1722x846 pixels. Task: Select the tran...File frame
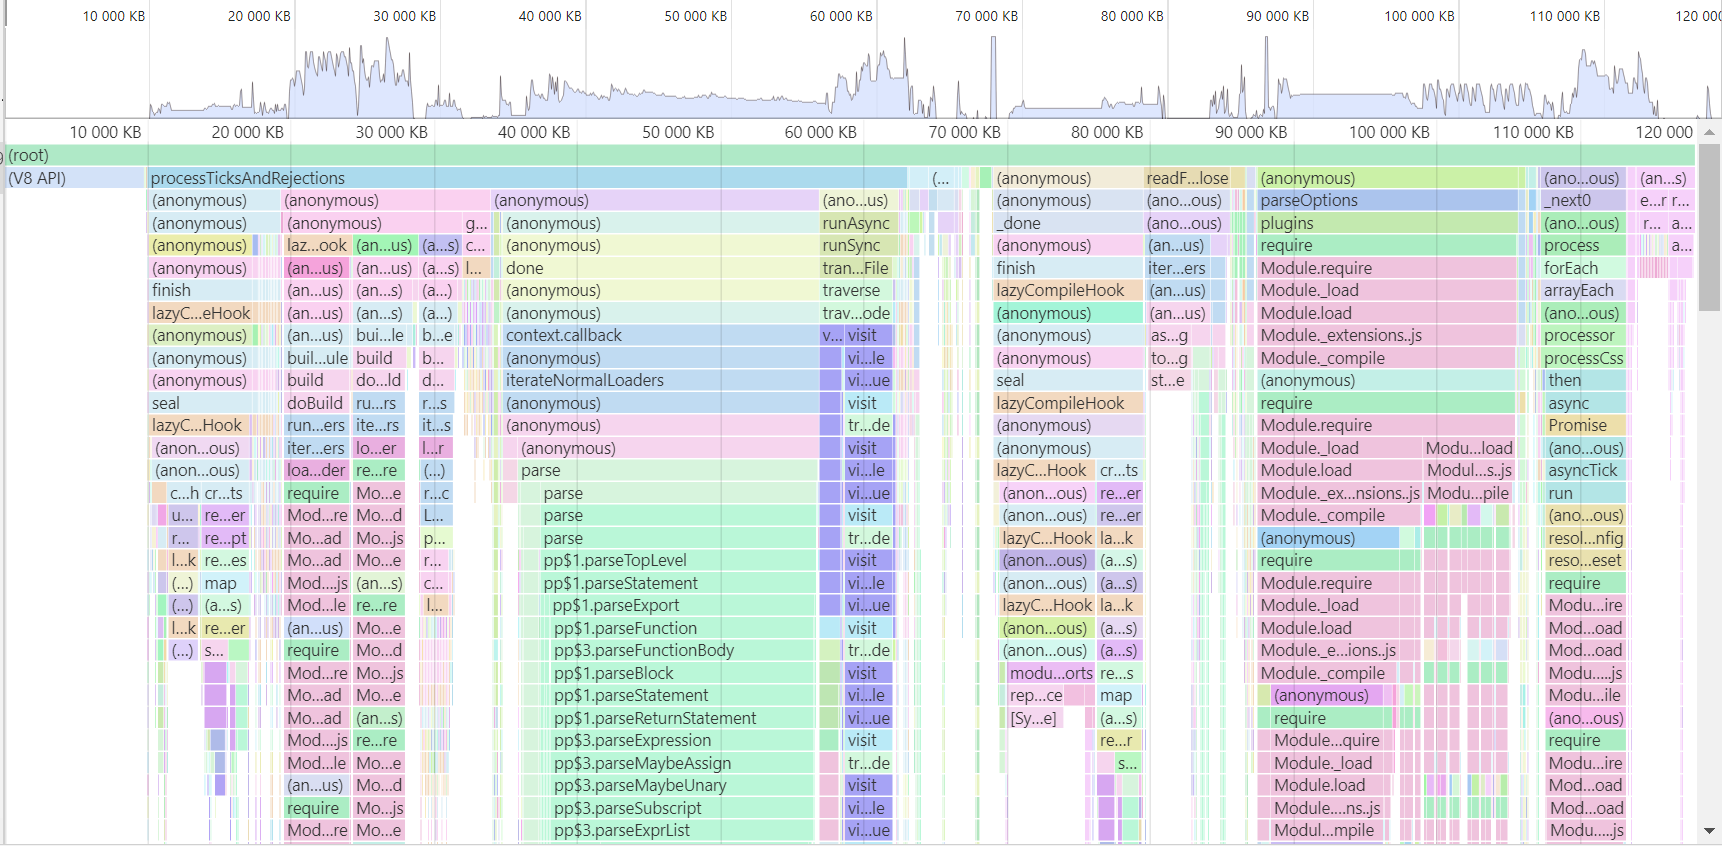pos(857,268)
